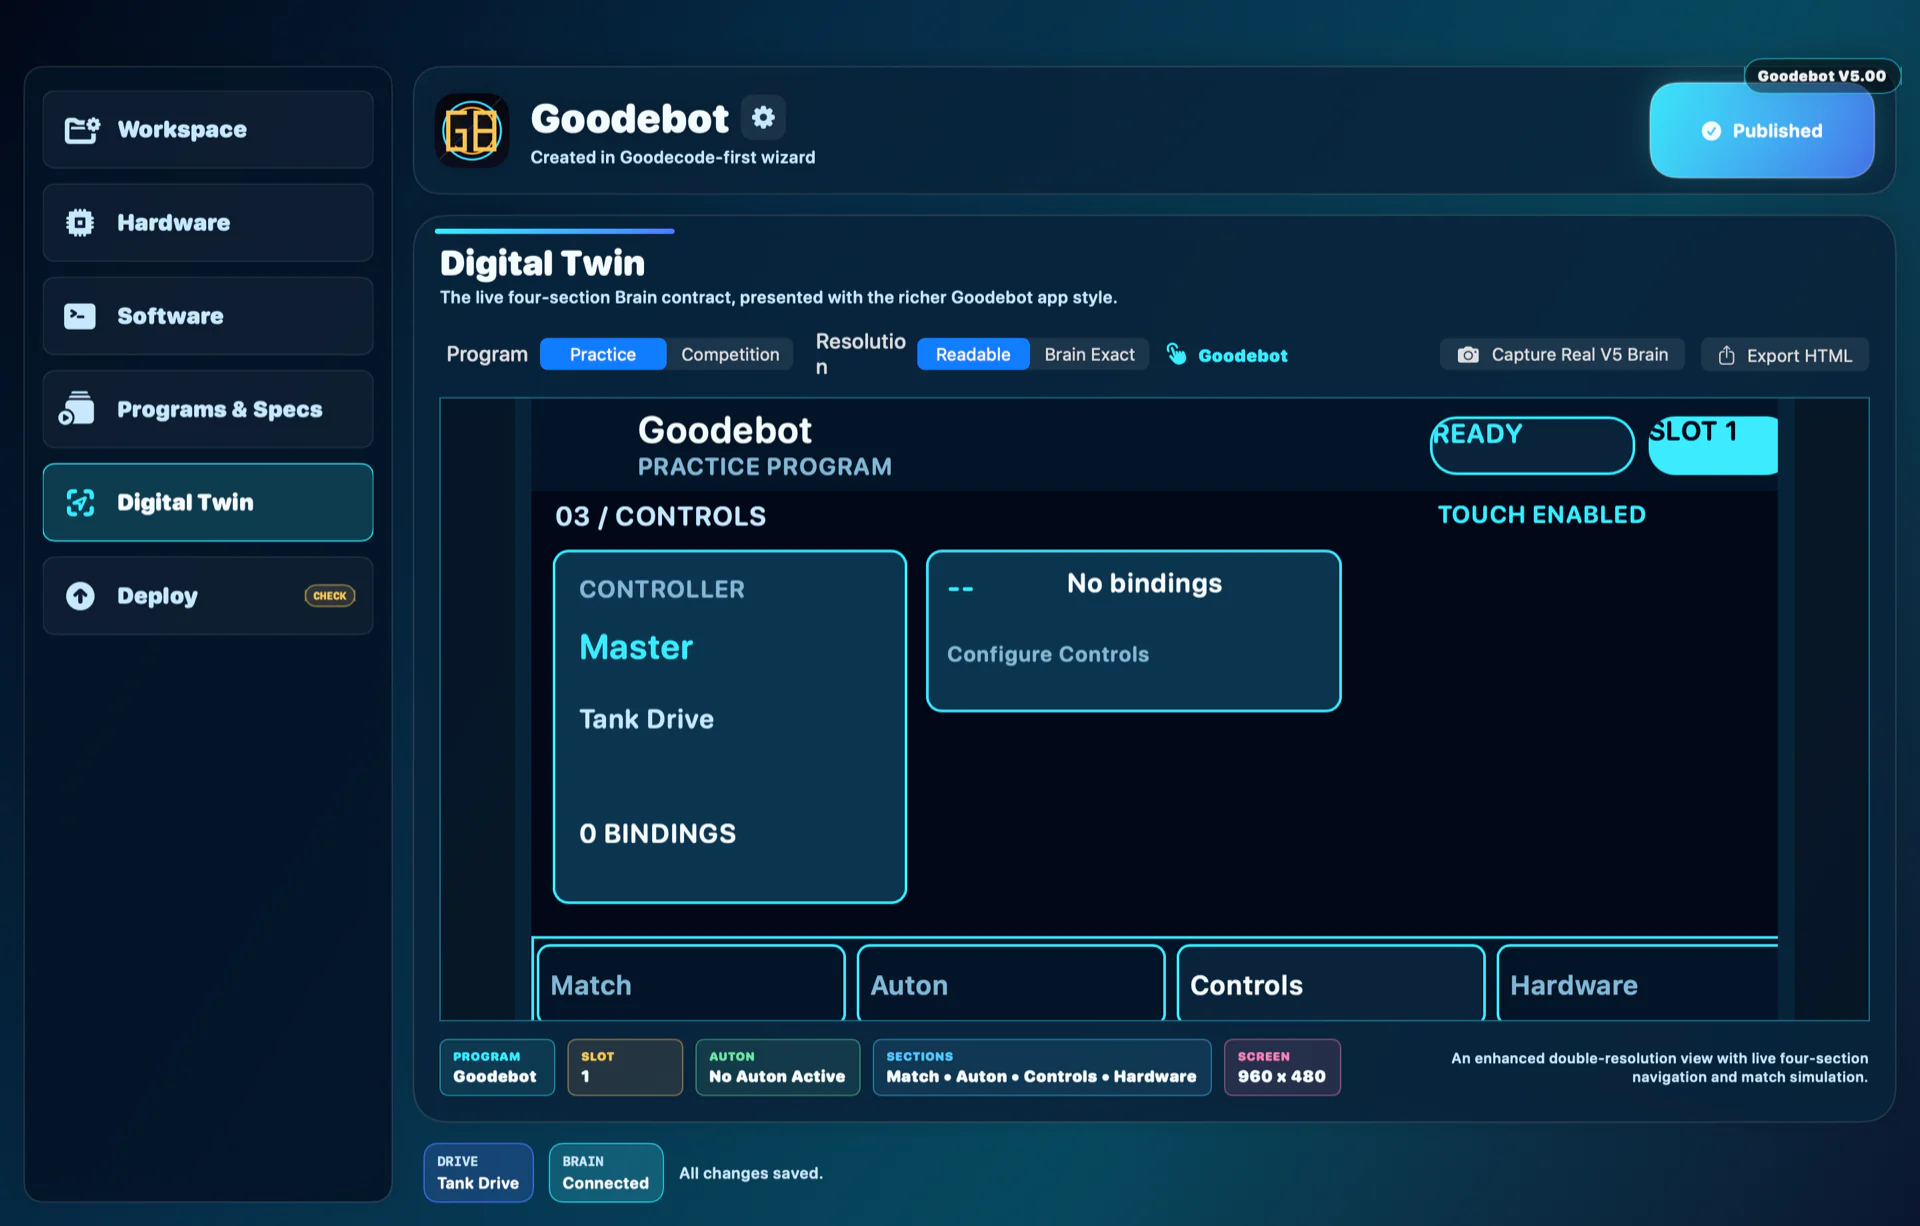Click the Controller Master card
1920x1226 pixels.
click(x=730, y=727)
